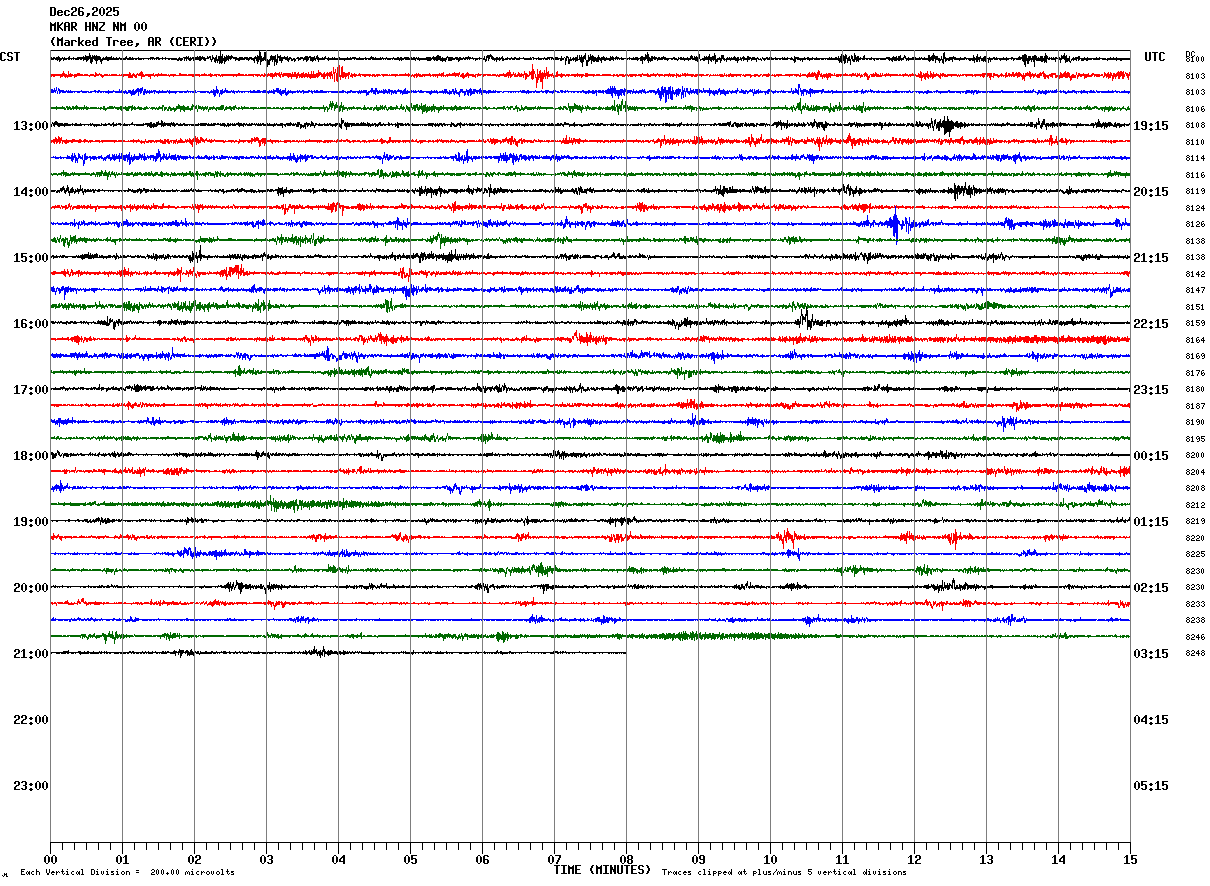Click minute 11 on the time axis

click(842, 859)
